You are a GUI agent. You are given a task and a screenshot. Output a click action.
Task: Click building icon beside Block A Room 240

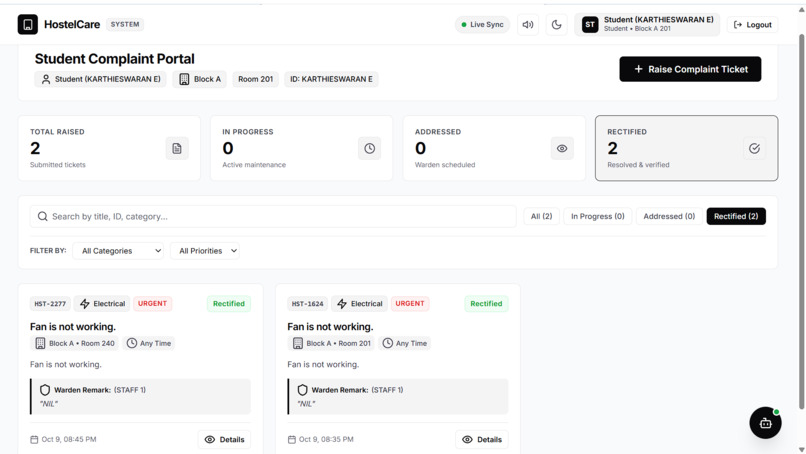[x=40, y=343]
